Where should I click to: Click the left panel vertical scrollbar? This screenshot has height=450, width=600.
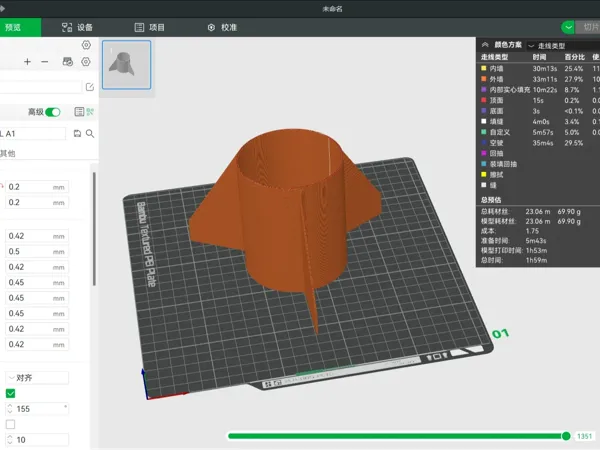pyautogui.click(x=94, y=229)
